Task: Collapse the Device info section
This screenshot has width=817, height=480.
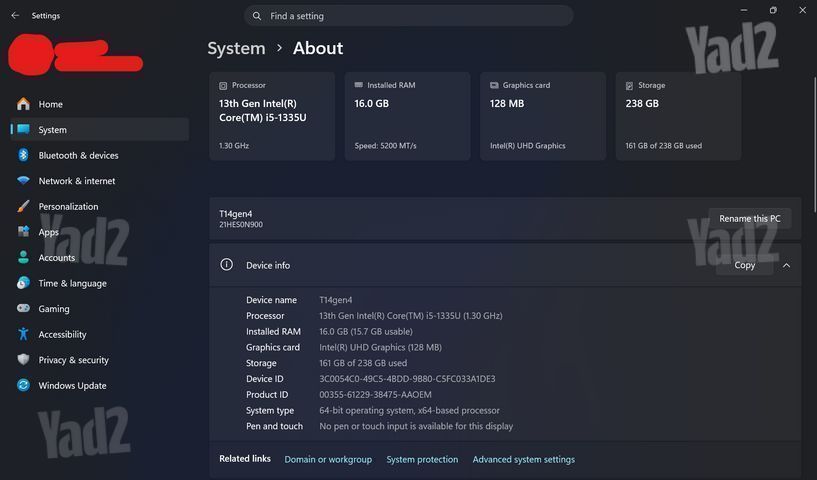Action: (x=786, y=265)
